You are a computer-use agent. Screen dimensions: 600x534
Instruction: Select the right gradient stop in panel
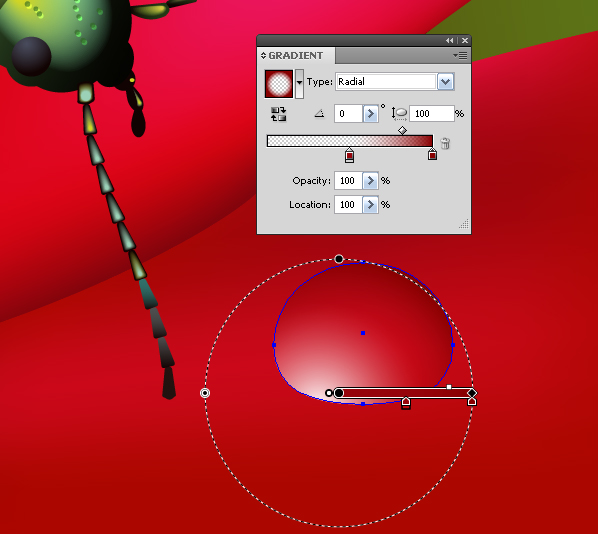point(432,154)
